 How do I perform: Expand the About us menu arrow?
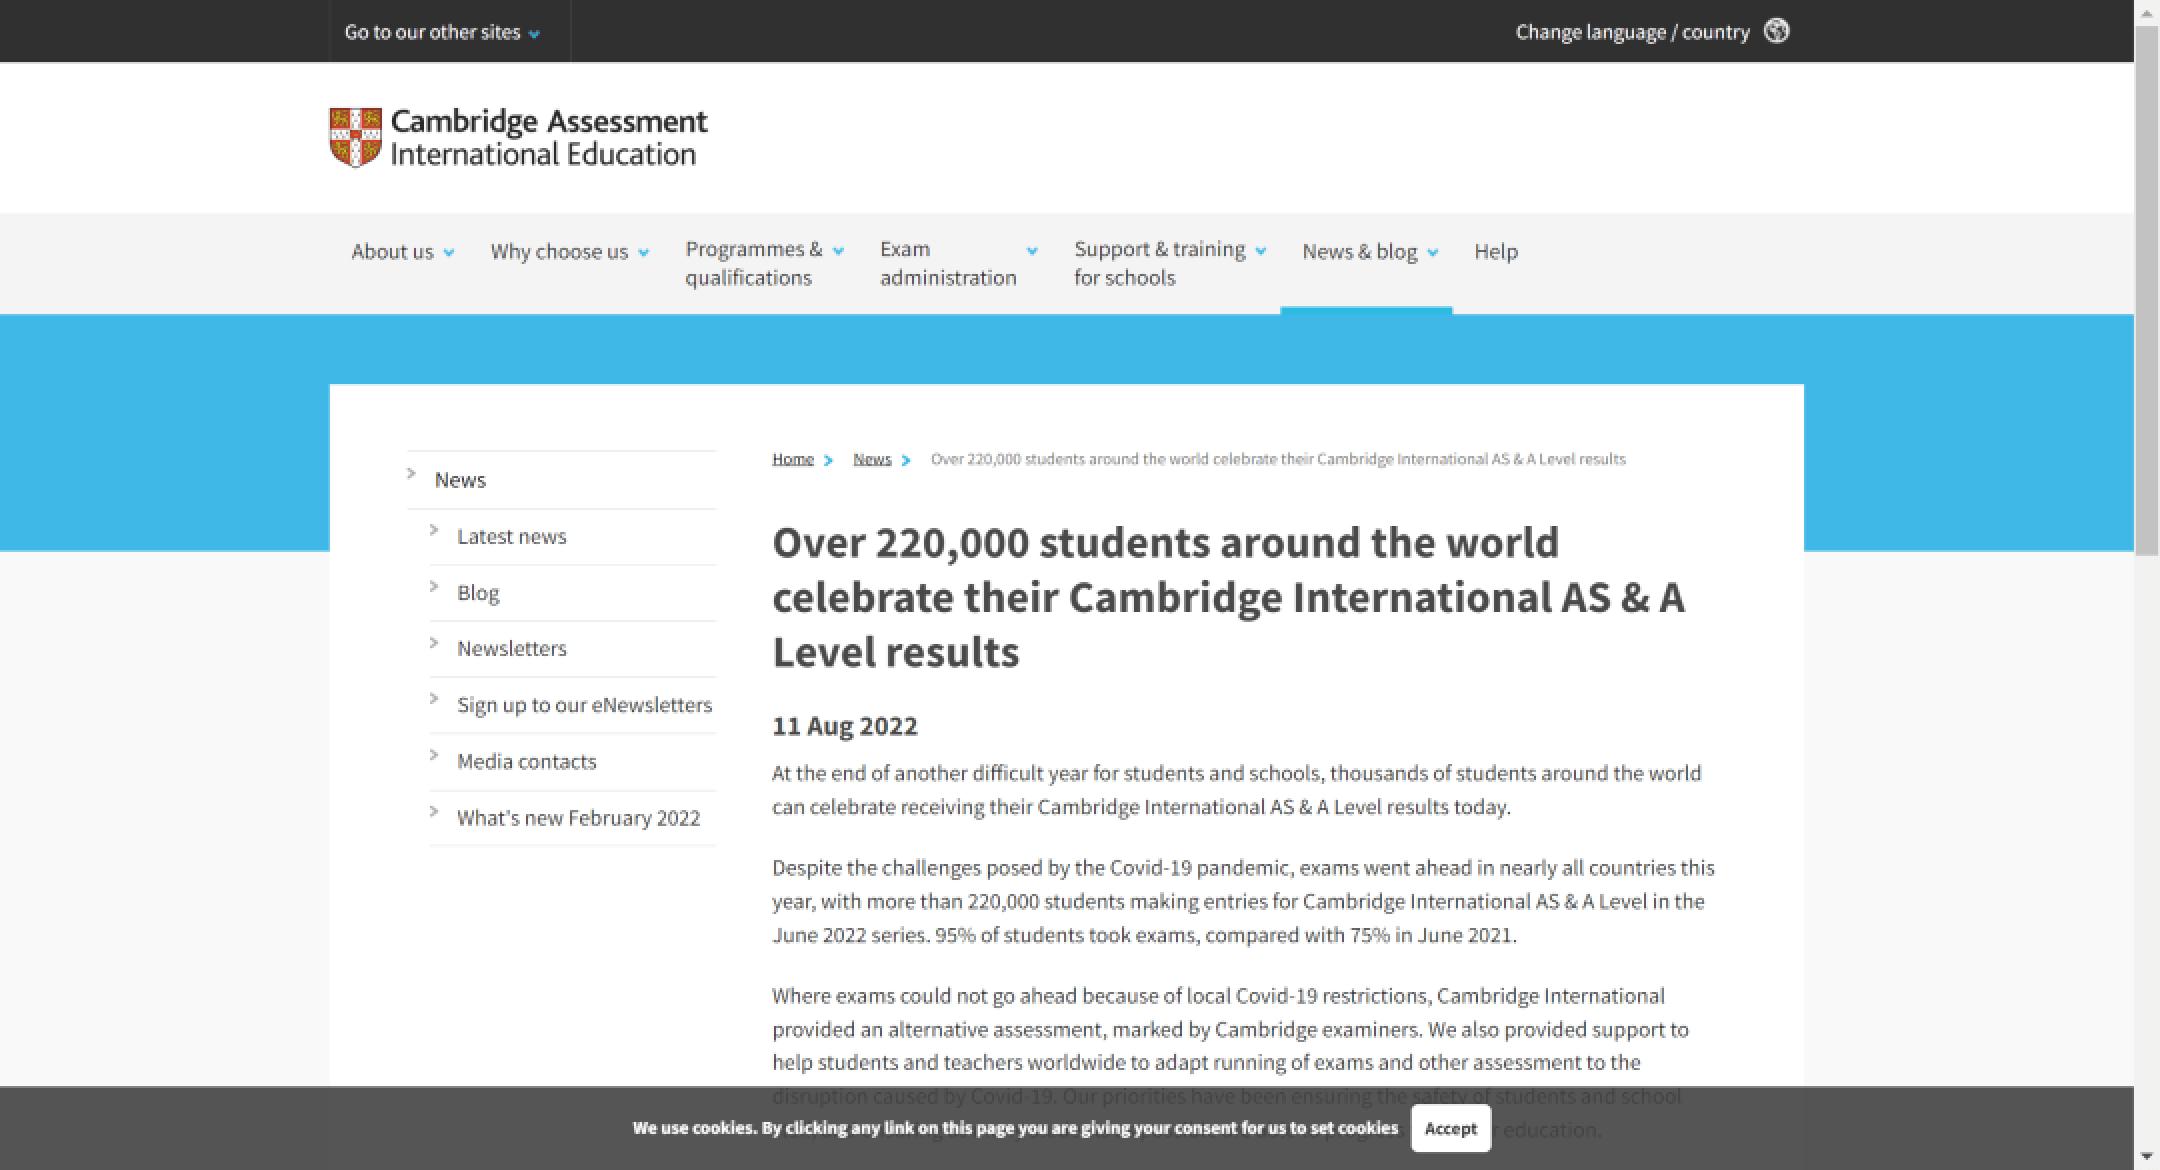tap(449, 253)
